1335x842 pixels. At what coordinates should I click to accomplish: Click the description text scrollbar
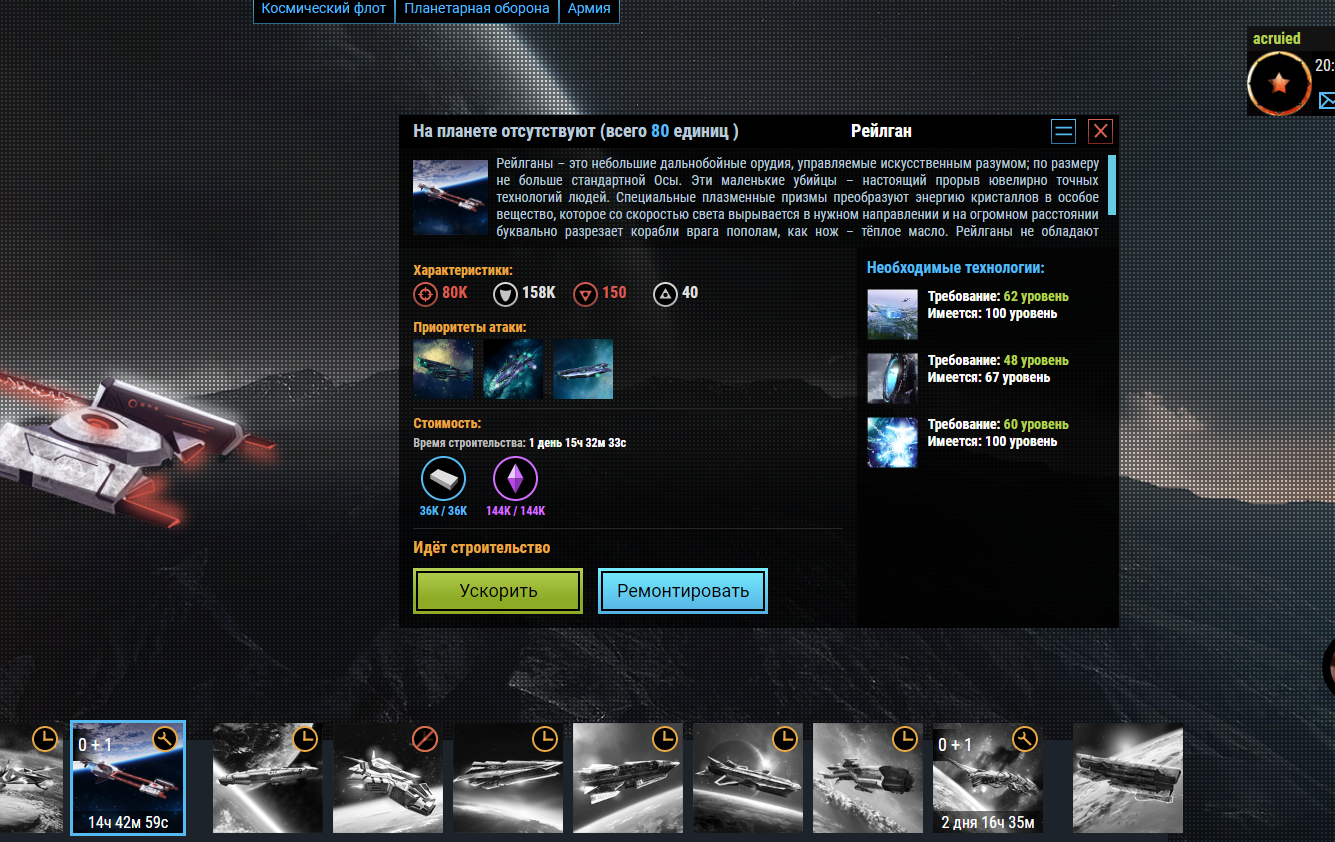click(x=1112, y=185)
